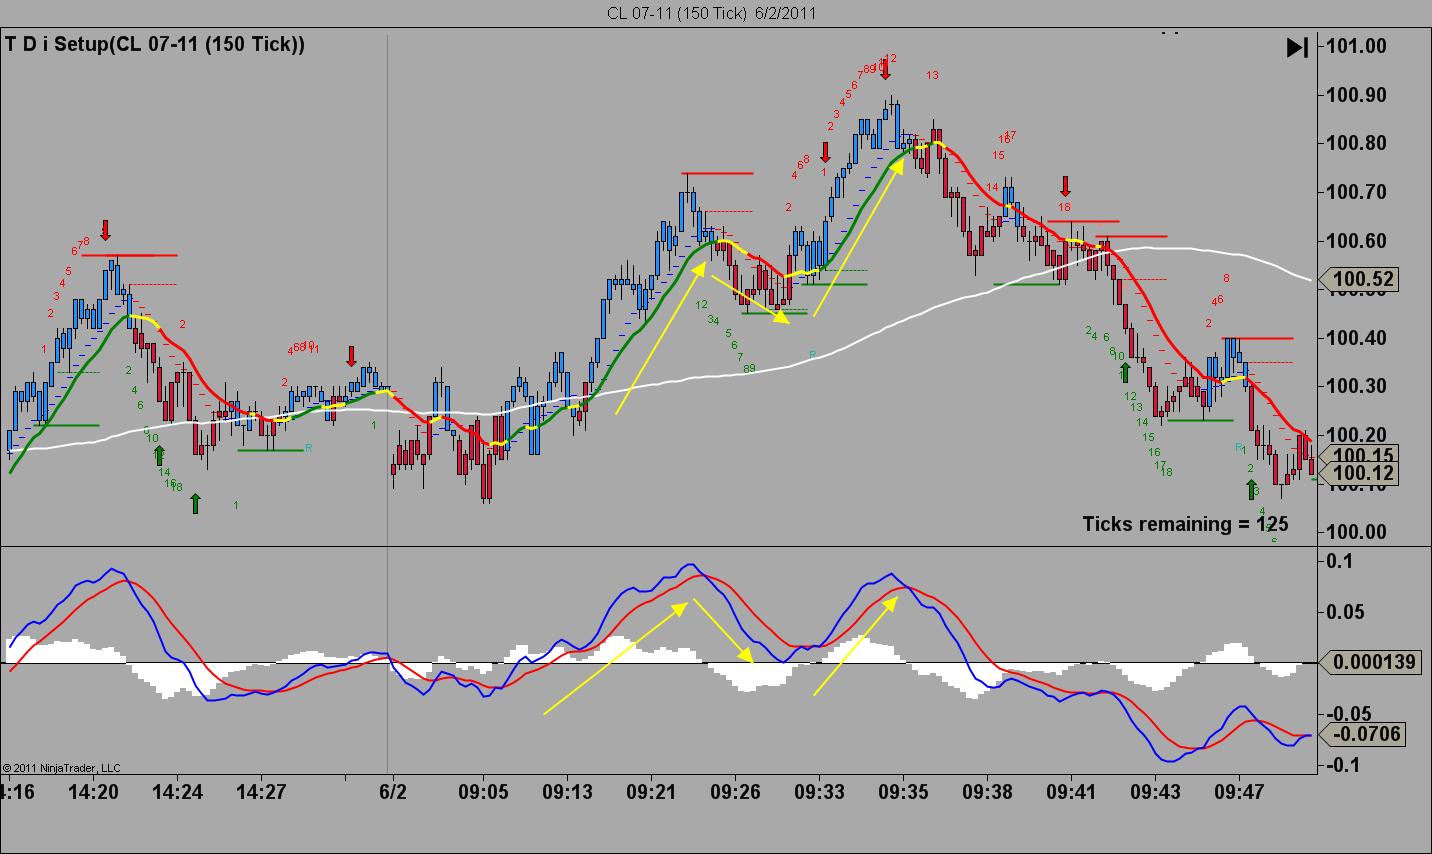1432x854 pixels.
Task: Click the scroll-to-latest-bar arrow icon
Action: click(x=1297, y=47)
